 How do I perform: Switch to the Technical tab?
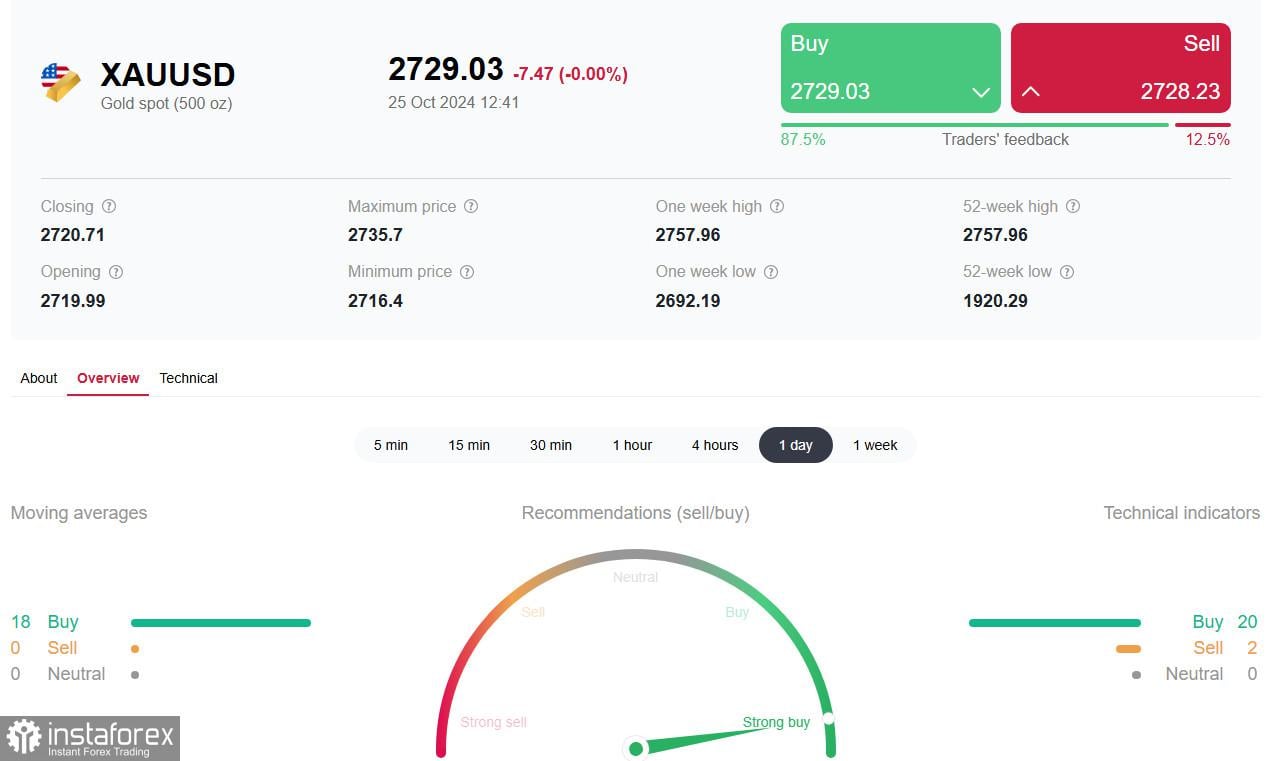tap(188, 378)
